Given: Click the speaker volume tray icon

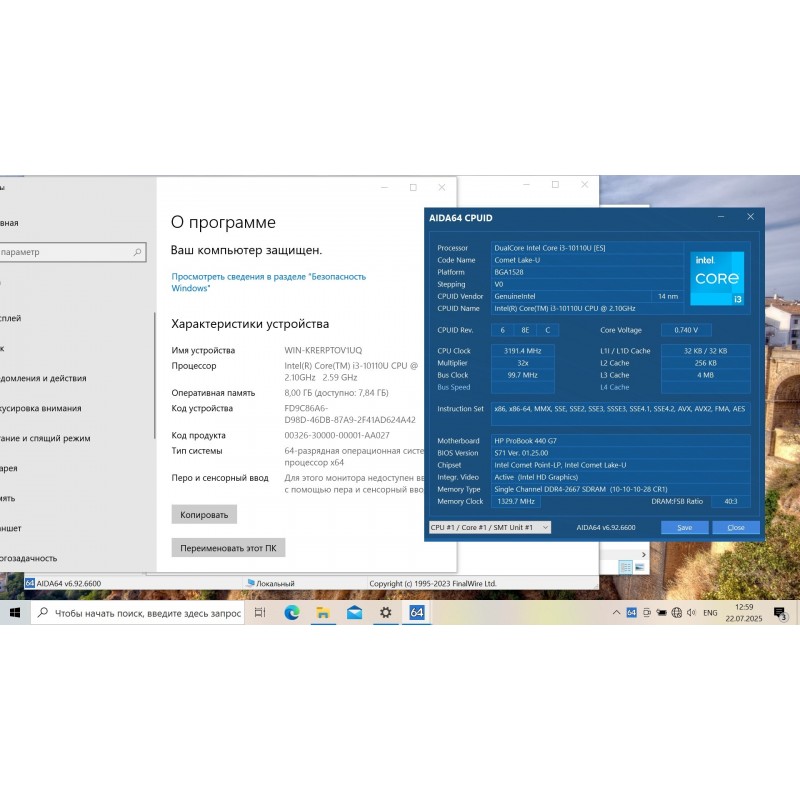Looking at the screenshot, I should tap(691, 613).
